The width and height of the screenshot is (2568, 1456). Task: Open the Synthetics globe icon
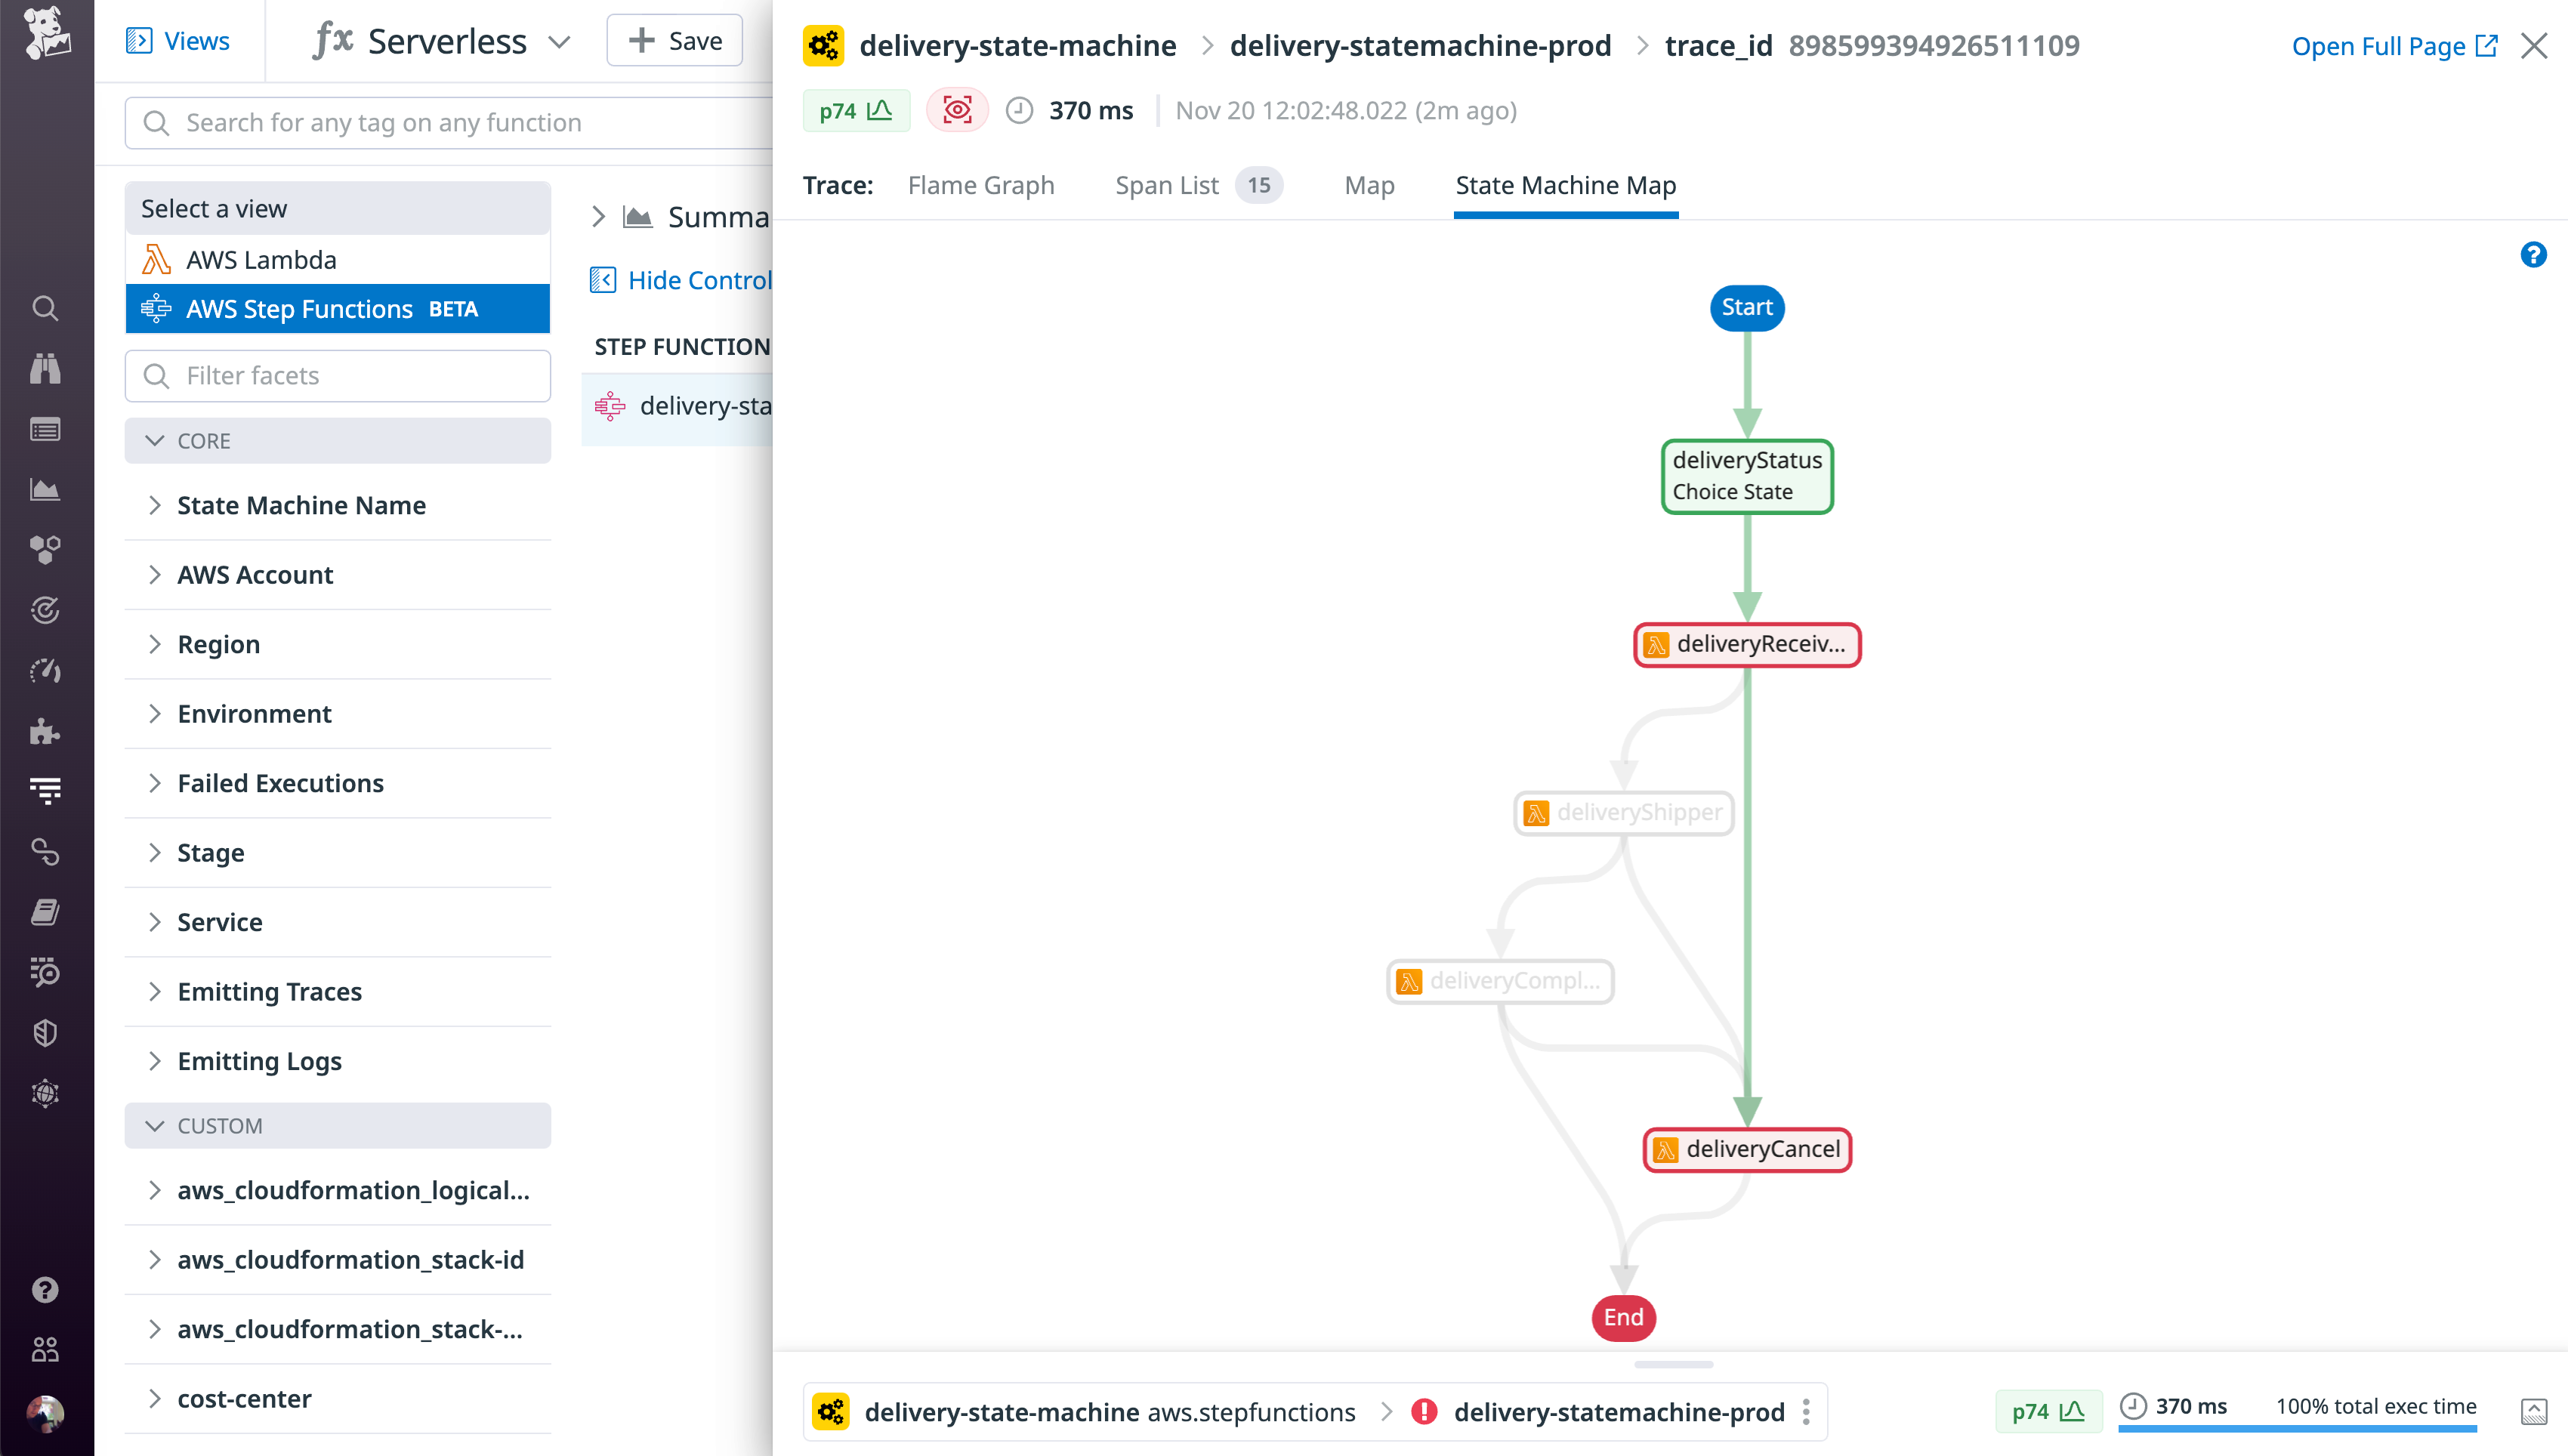click(45, 1092)
